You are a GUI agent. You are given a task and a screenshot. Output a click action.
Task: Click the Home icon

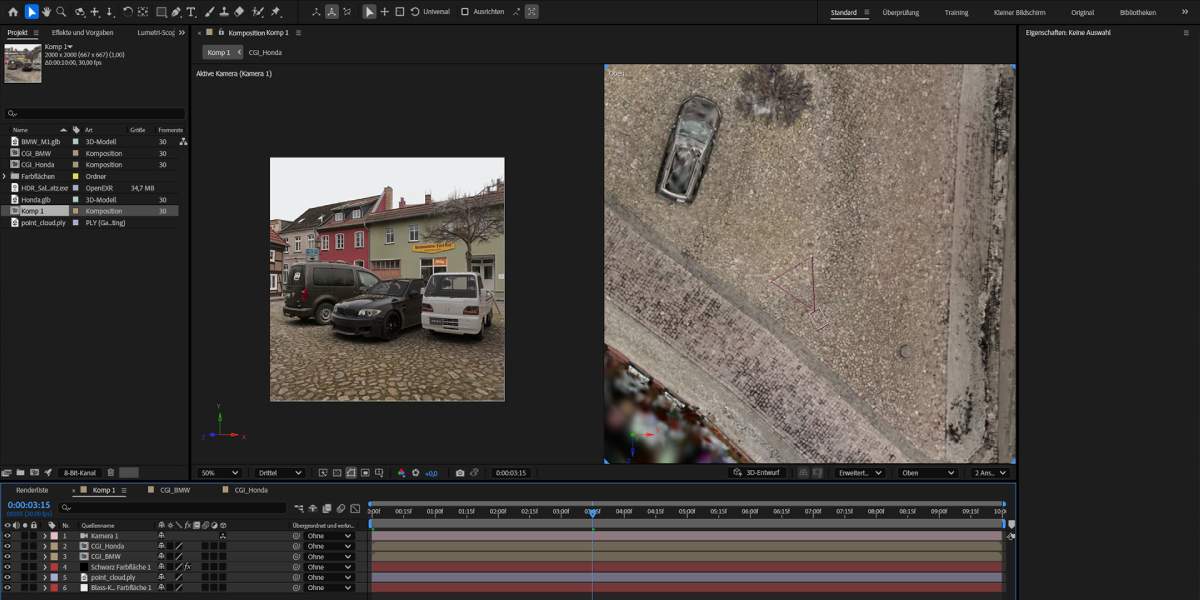[x=11, y=12]
